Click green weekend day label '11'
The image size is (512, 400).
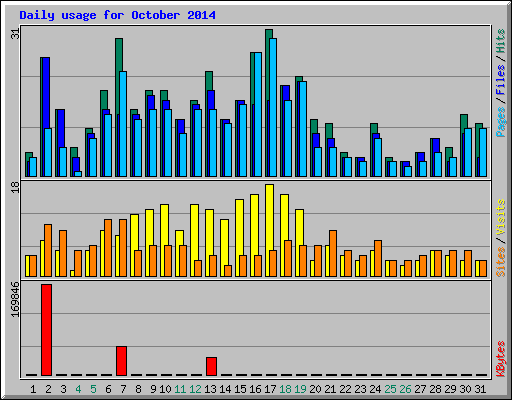(x=180, y=389)
